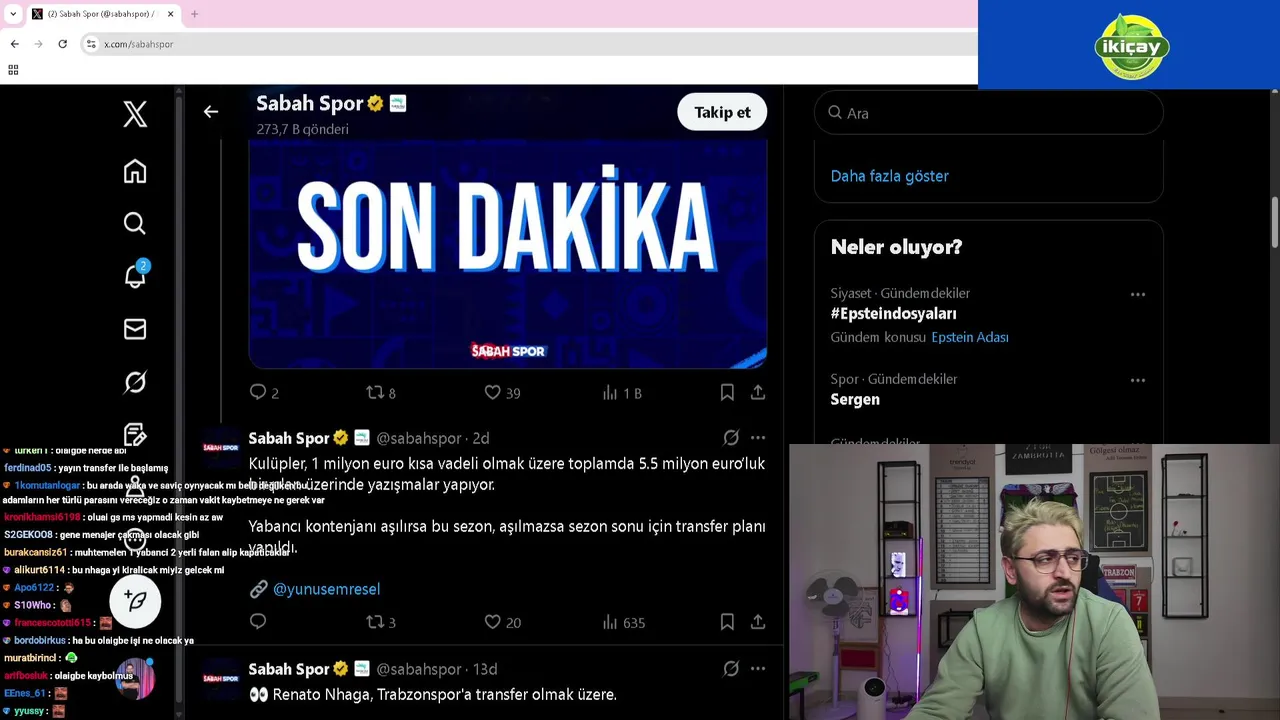This screenshot has height=720, width=1280.
Task: Open more options for #Epsteindosyaları trend
Action: [x=1137, y=294]
